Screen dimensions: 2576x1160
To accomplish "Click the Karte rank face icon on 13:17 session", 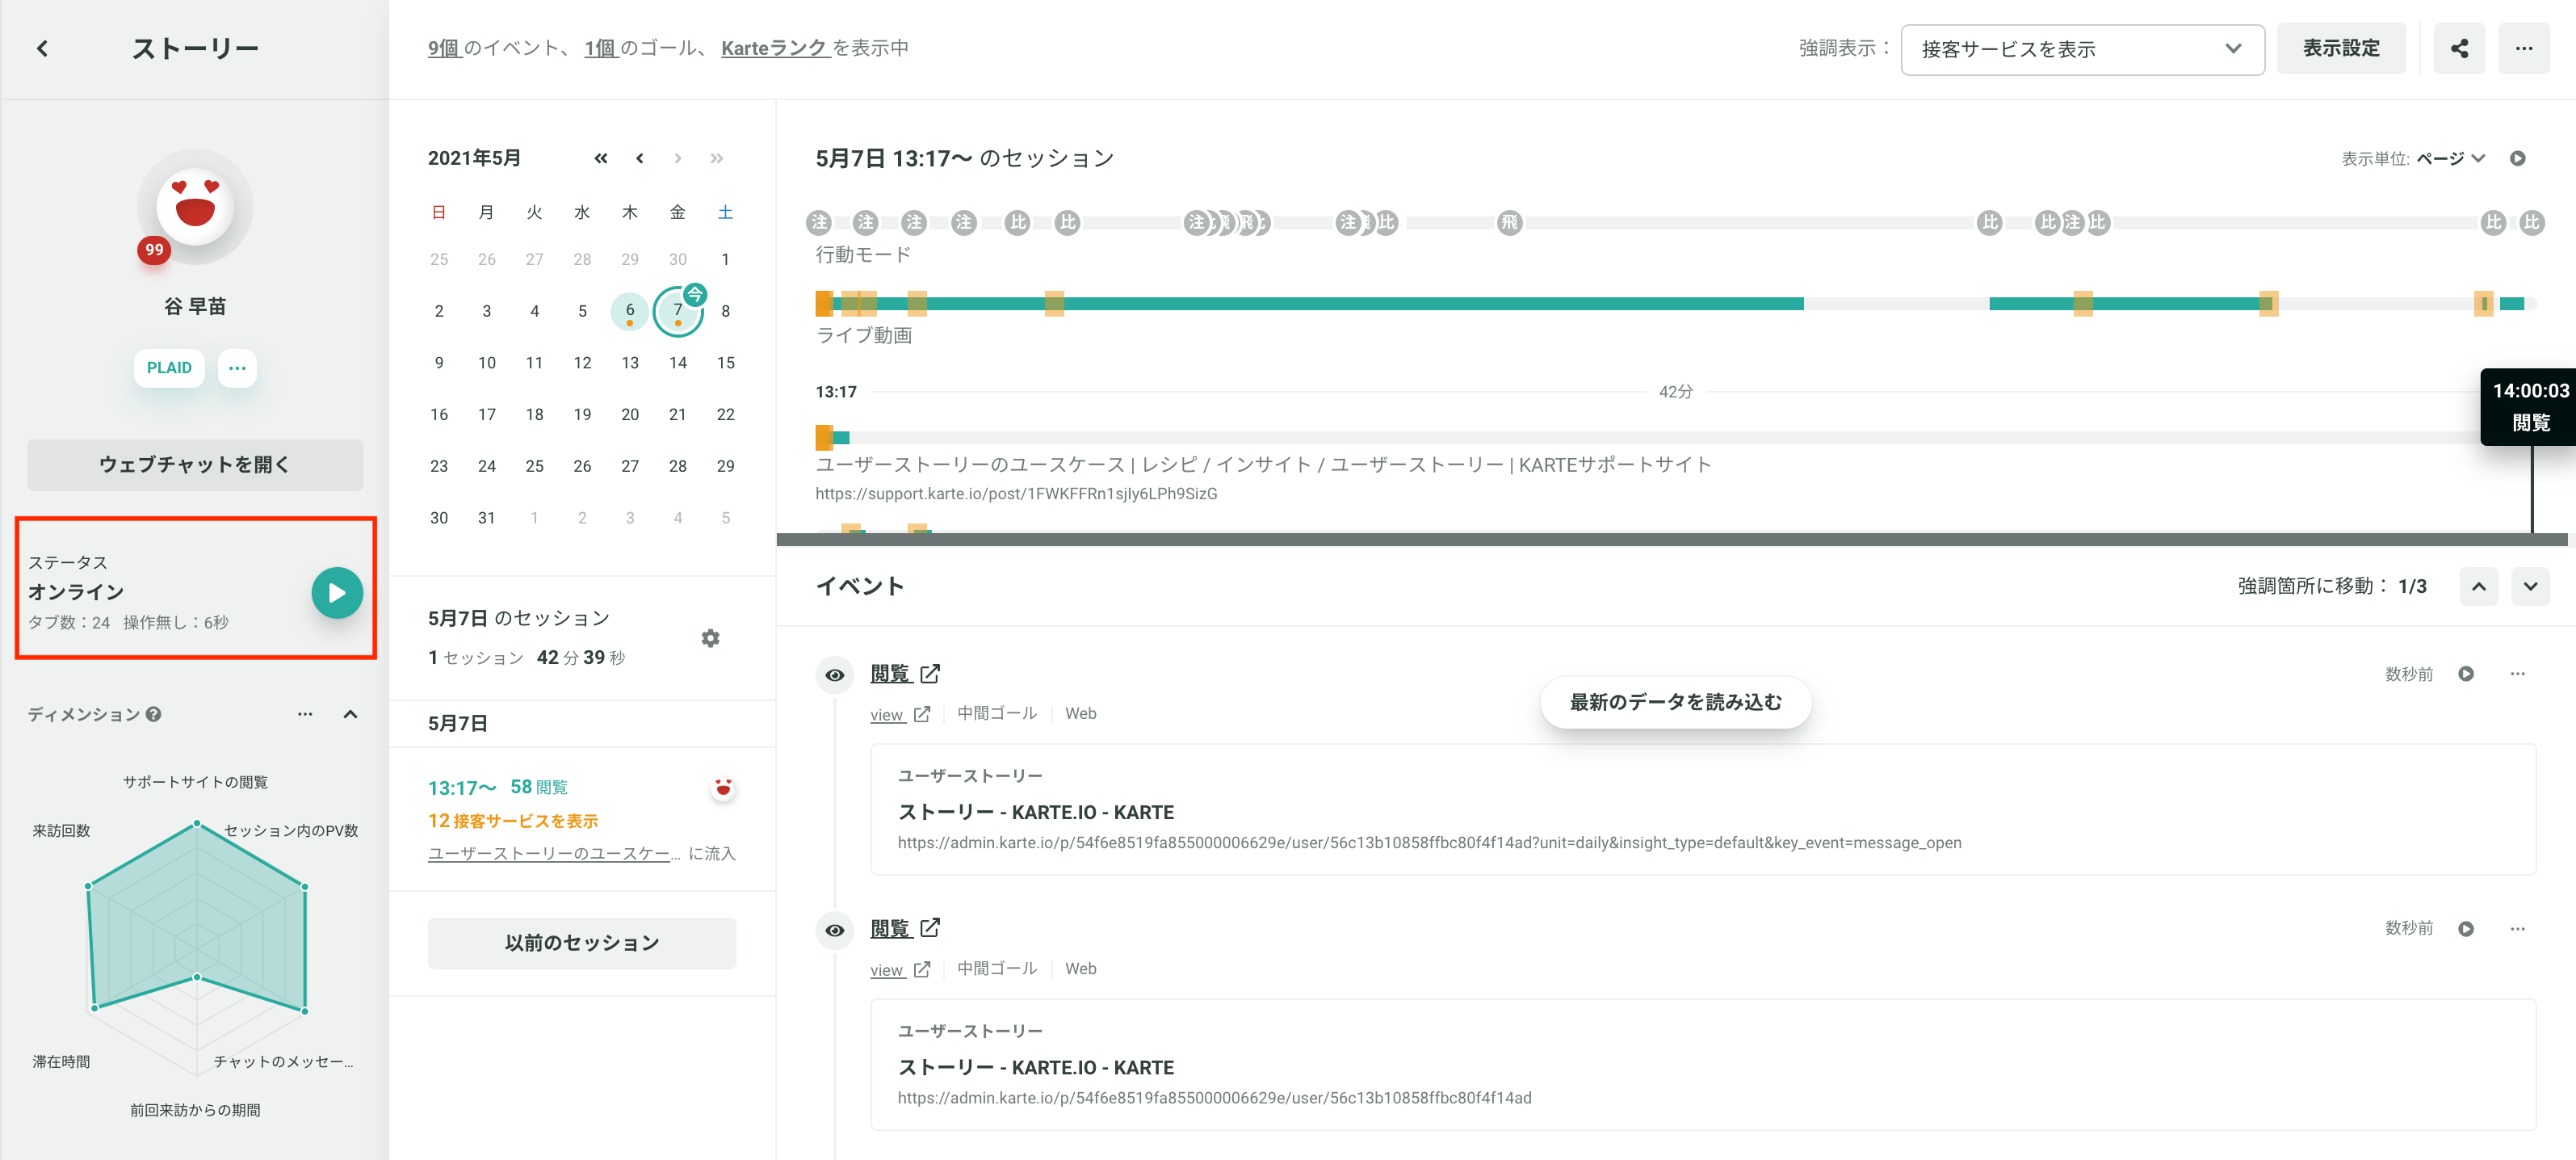I will (723, 788).
